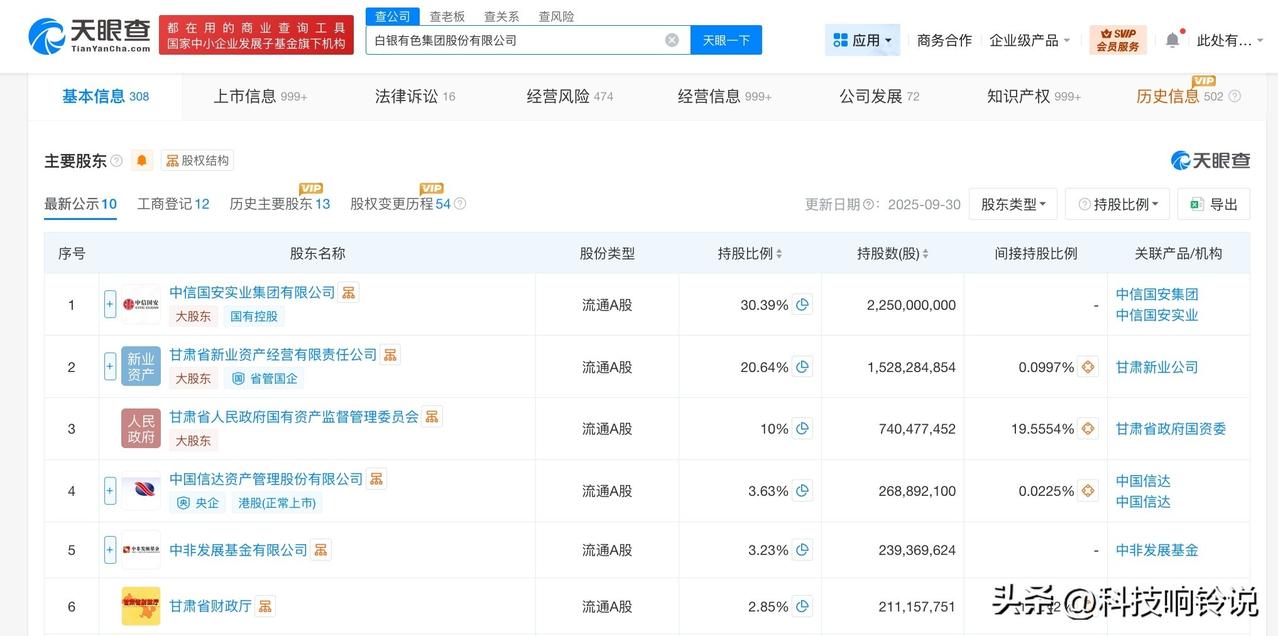This screenshot has height=636, width=1278.
Task: Switch to the 经营风险 474 tab
Action: [570, 96]
